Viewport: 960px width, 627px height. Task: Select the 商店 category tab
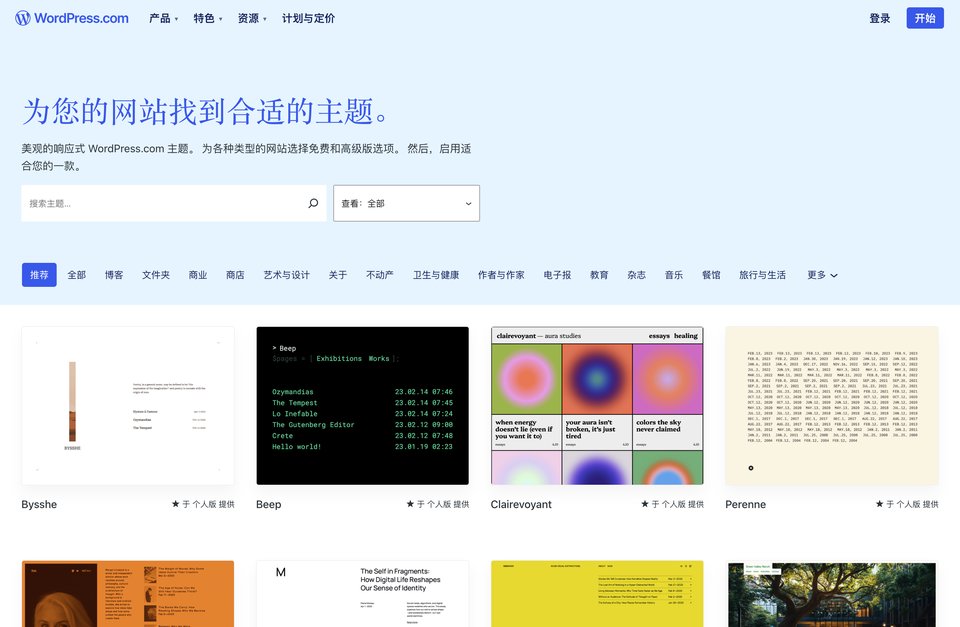(x=235, y=275)
